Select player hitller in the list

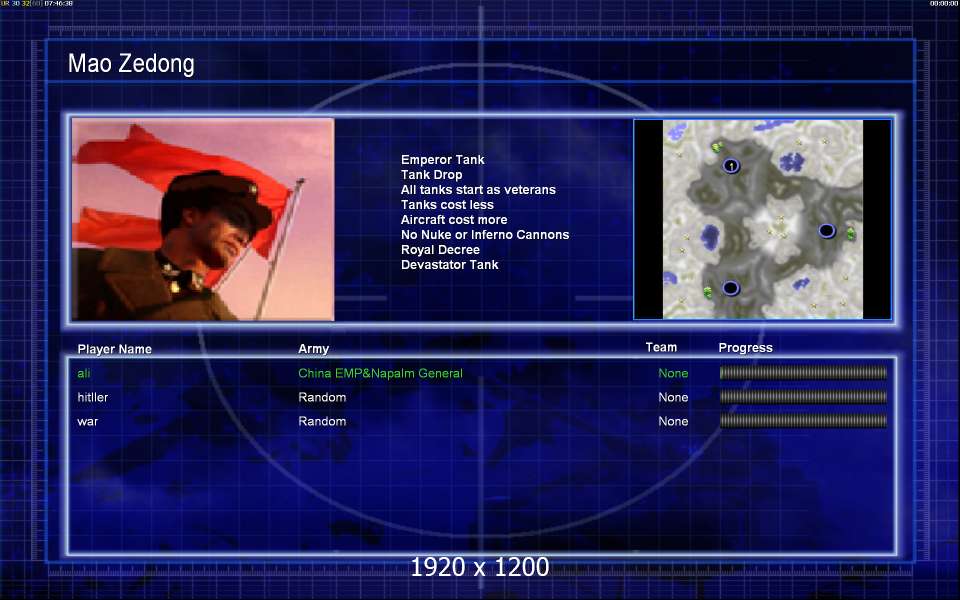coord(93,397)
